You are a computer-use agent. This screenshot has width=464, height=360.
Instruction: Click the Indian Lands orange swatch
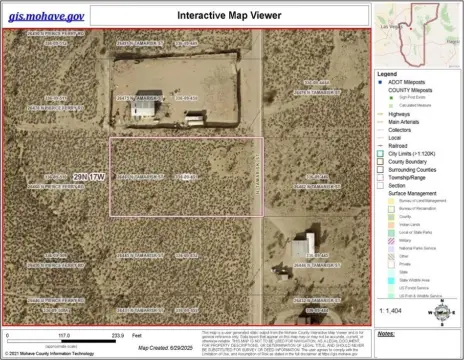coord(391,225)
